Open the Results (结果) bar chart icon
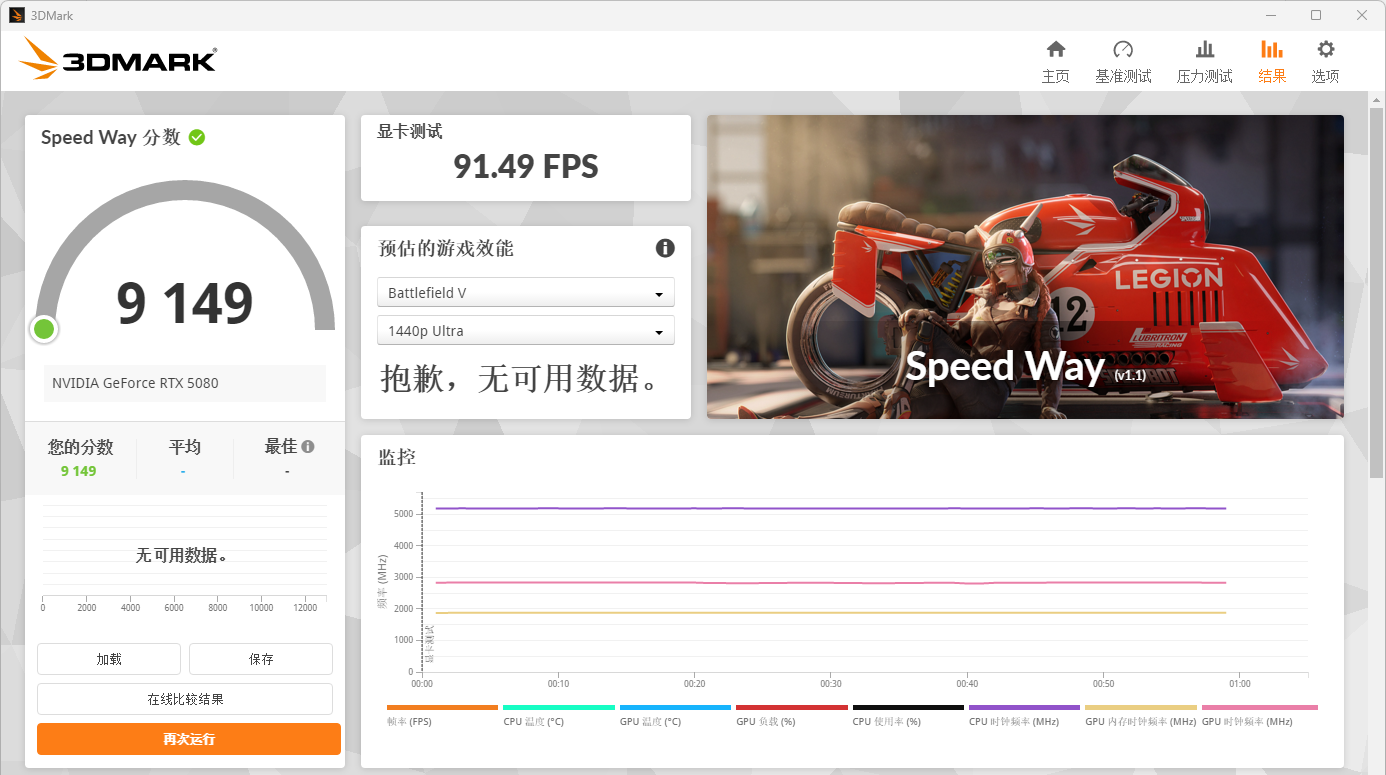Screen dimensions: 1386x775 pyautogui.click(x=1272, y=49)
